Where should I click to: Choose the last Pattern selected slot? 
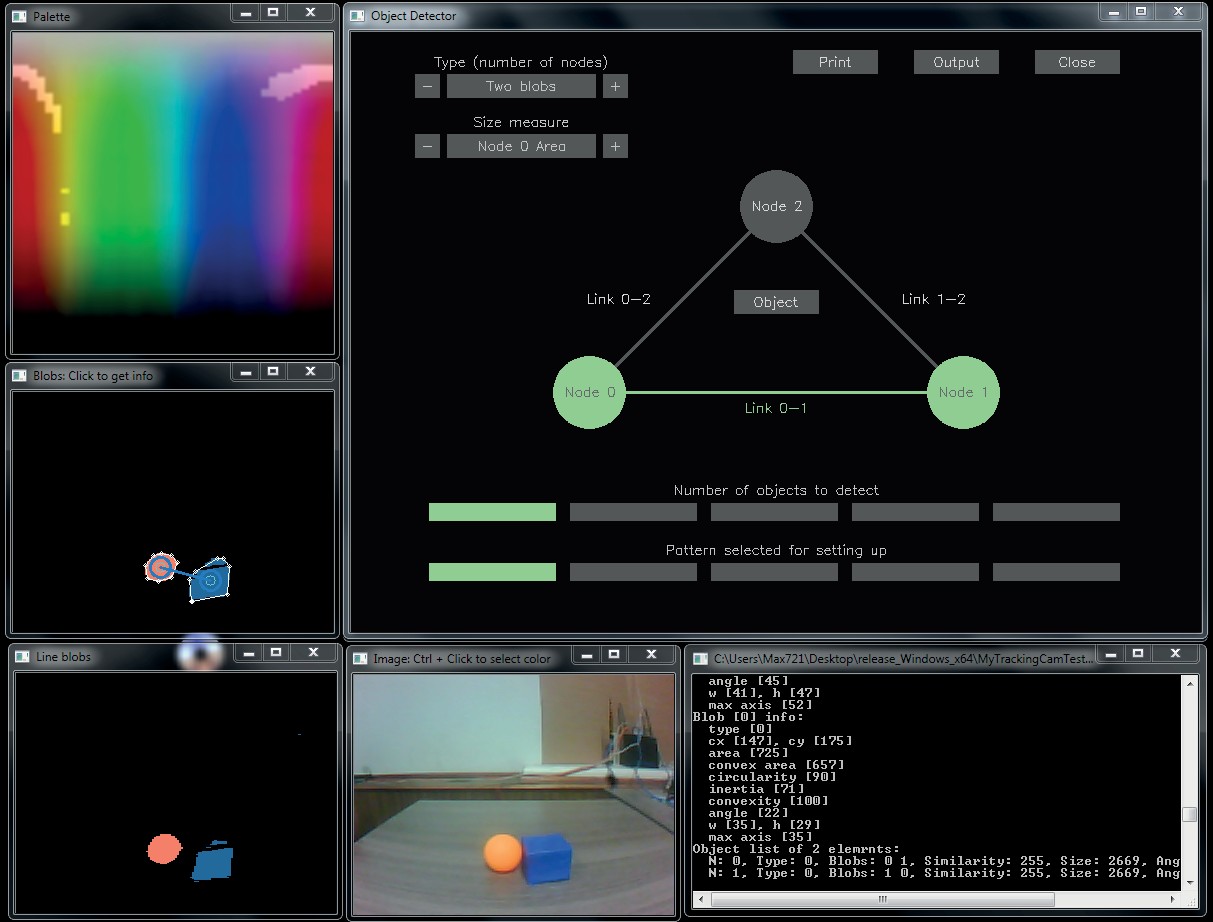click(x=1055, y=572)
